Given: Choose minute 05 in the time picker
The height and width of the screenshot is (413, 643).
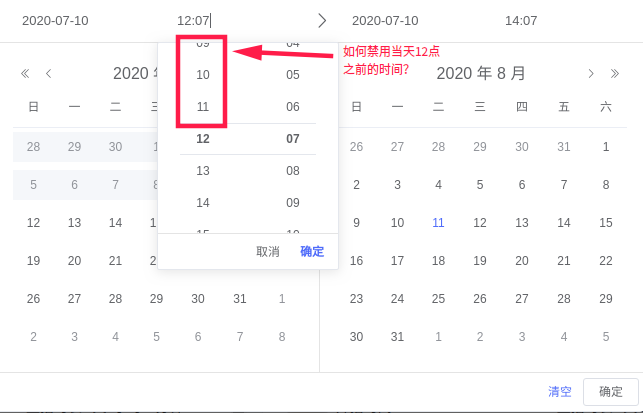Looking at the screenshot, I should [x=293, y=75].
